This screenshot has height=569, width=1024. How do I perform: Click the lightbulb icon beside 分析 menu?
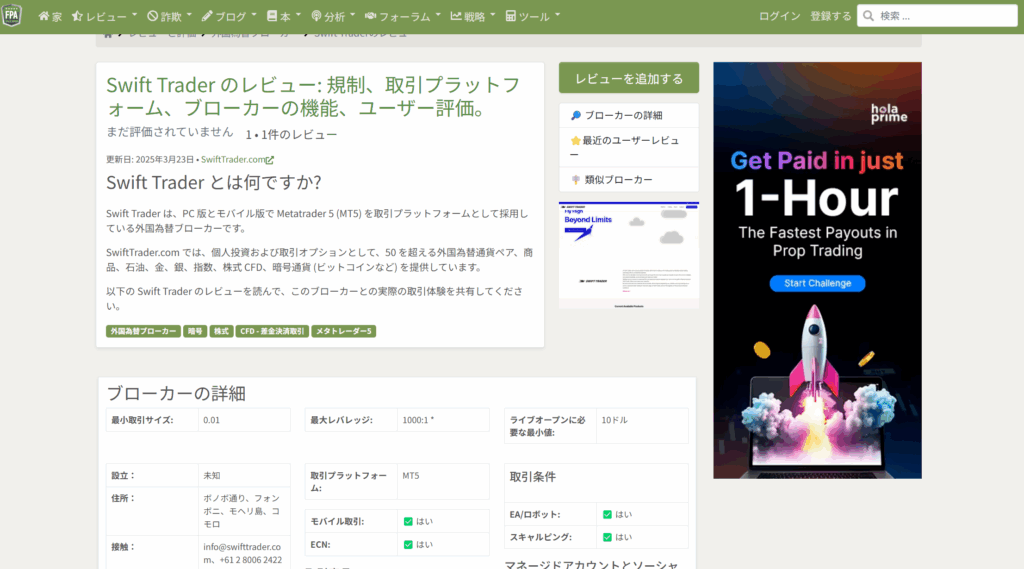point(316,16)
